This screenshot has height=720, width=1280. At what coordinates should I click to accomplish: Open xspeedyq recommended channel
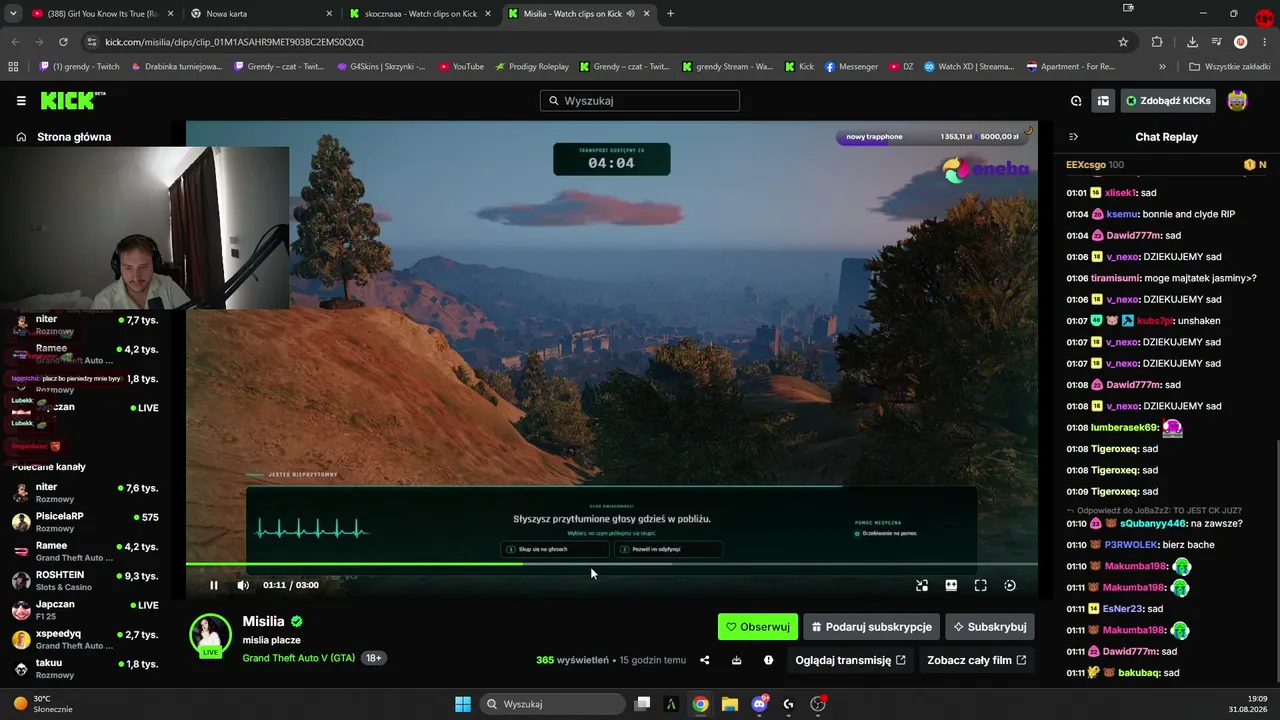[x=85, y=639]
